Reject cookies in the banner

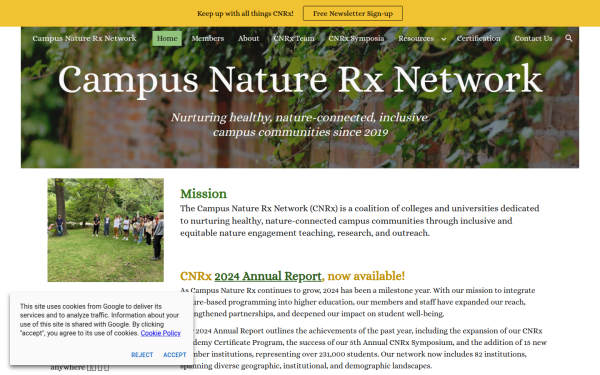pyautogui.click(x=142, y=355)
